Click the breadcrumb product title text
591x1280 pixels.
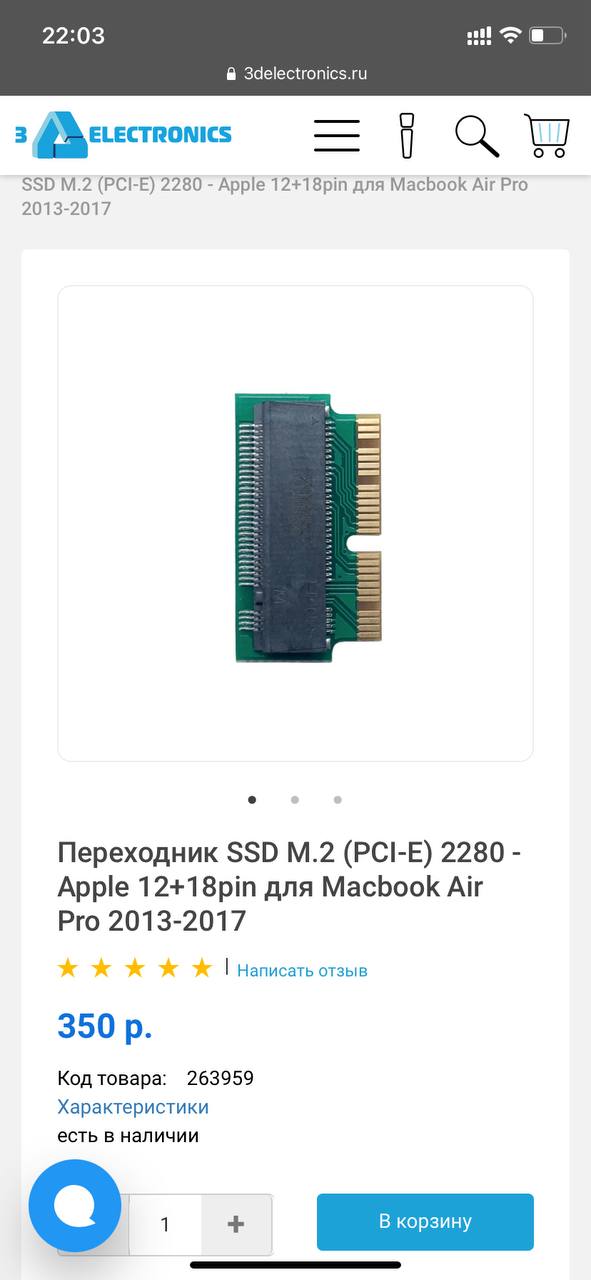click(275, 197)
